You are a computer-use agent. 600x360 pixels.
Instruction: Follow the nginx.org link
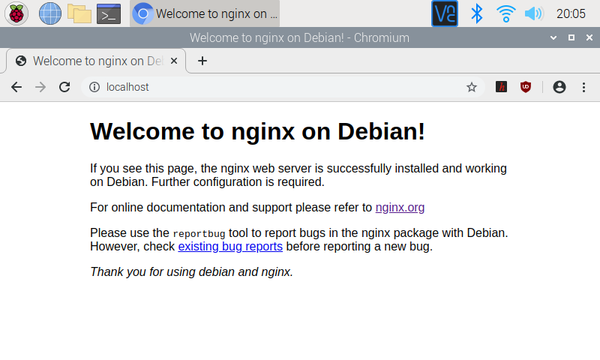point(400,207)
